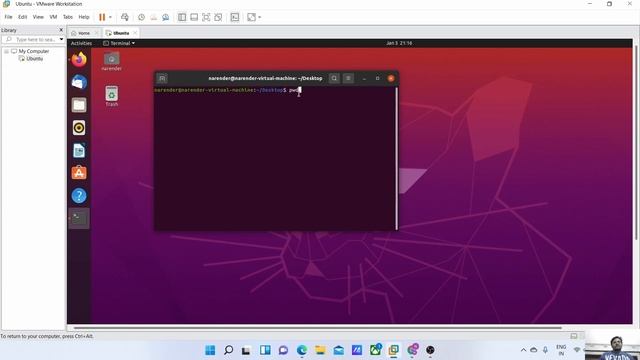Select the Ubuntu VM tab
The height and width of the screenshot is (360, 640).
[x=121, y=33]
